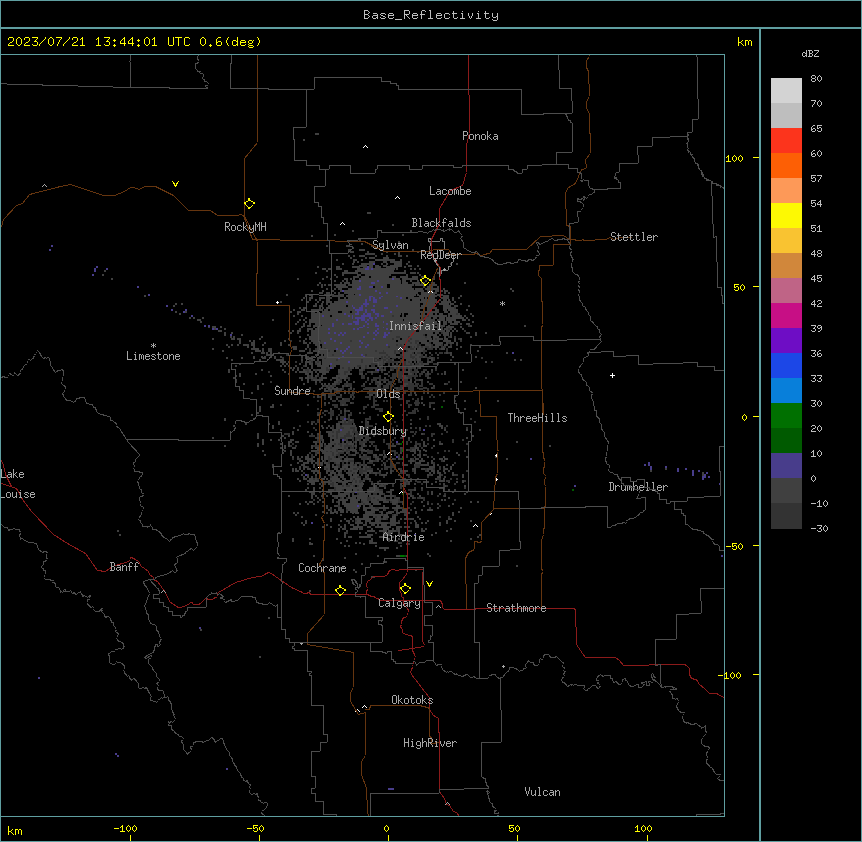Click the Stettler label

click(634, 237)
